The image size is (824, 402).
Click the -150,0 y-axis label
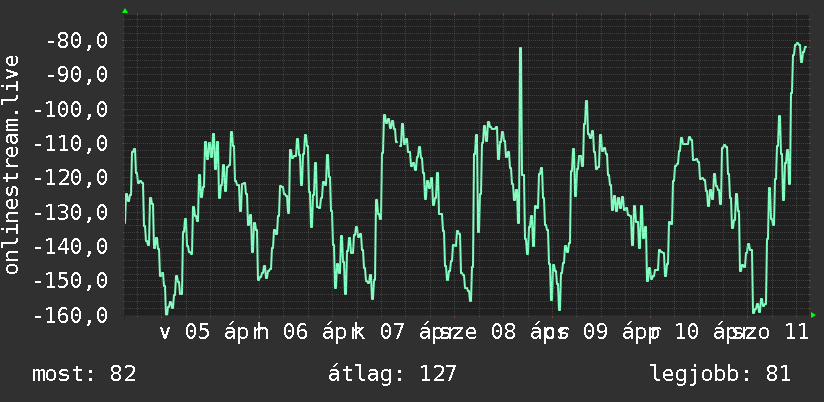[70, 281]
